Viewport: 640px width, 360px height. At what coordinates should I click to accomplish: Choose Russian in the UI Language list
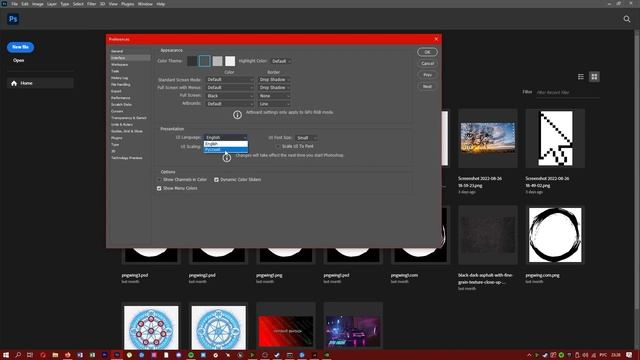click(x=226, y=150)
